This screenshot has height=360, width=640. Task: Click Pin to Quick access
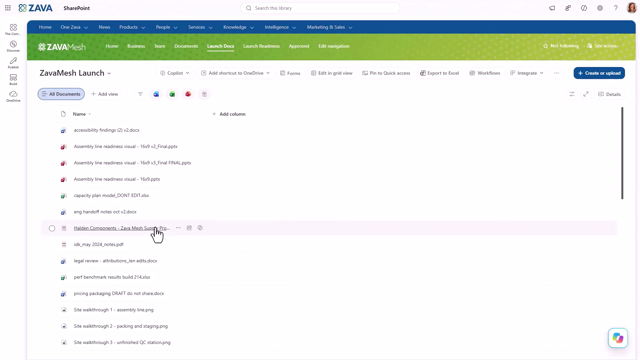click(x=386, y=73)
